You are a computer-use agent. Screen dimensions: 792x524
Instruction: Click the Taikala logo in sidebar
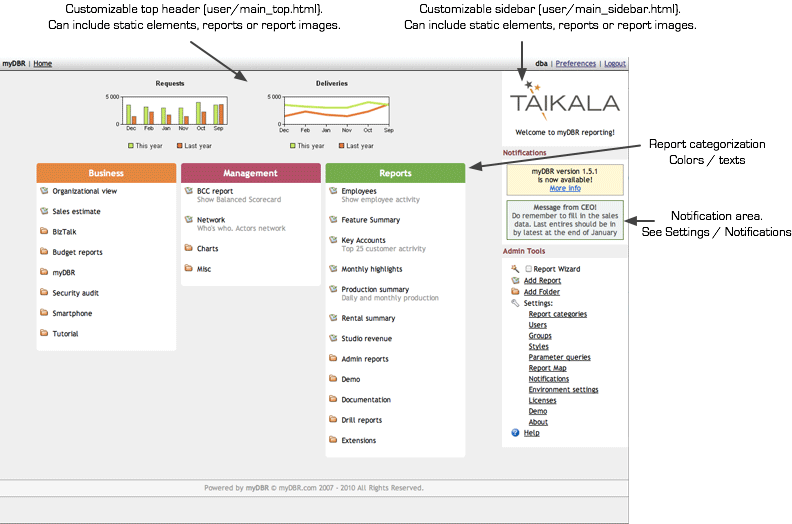(564, 101)
